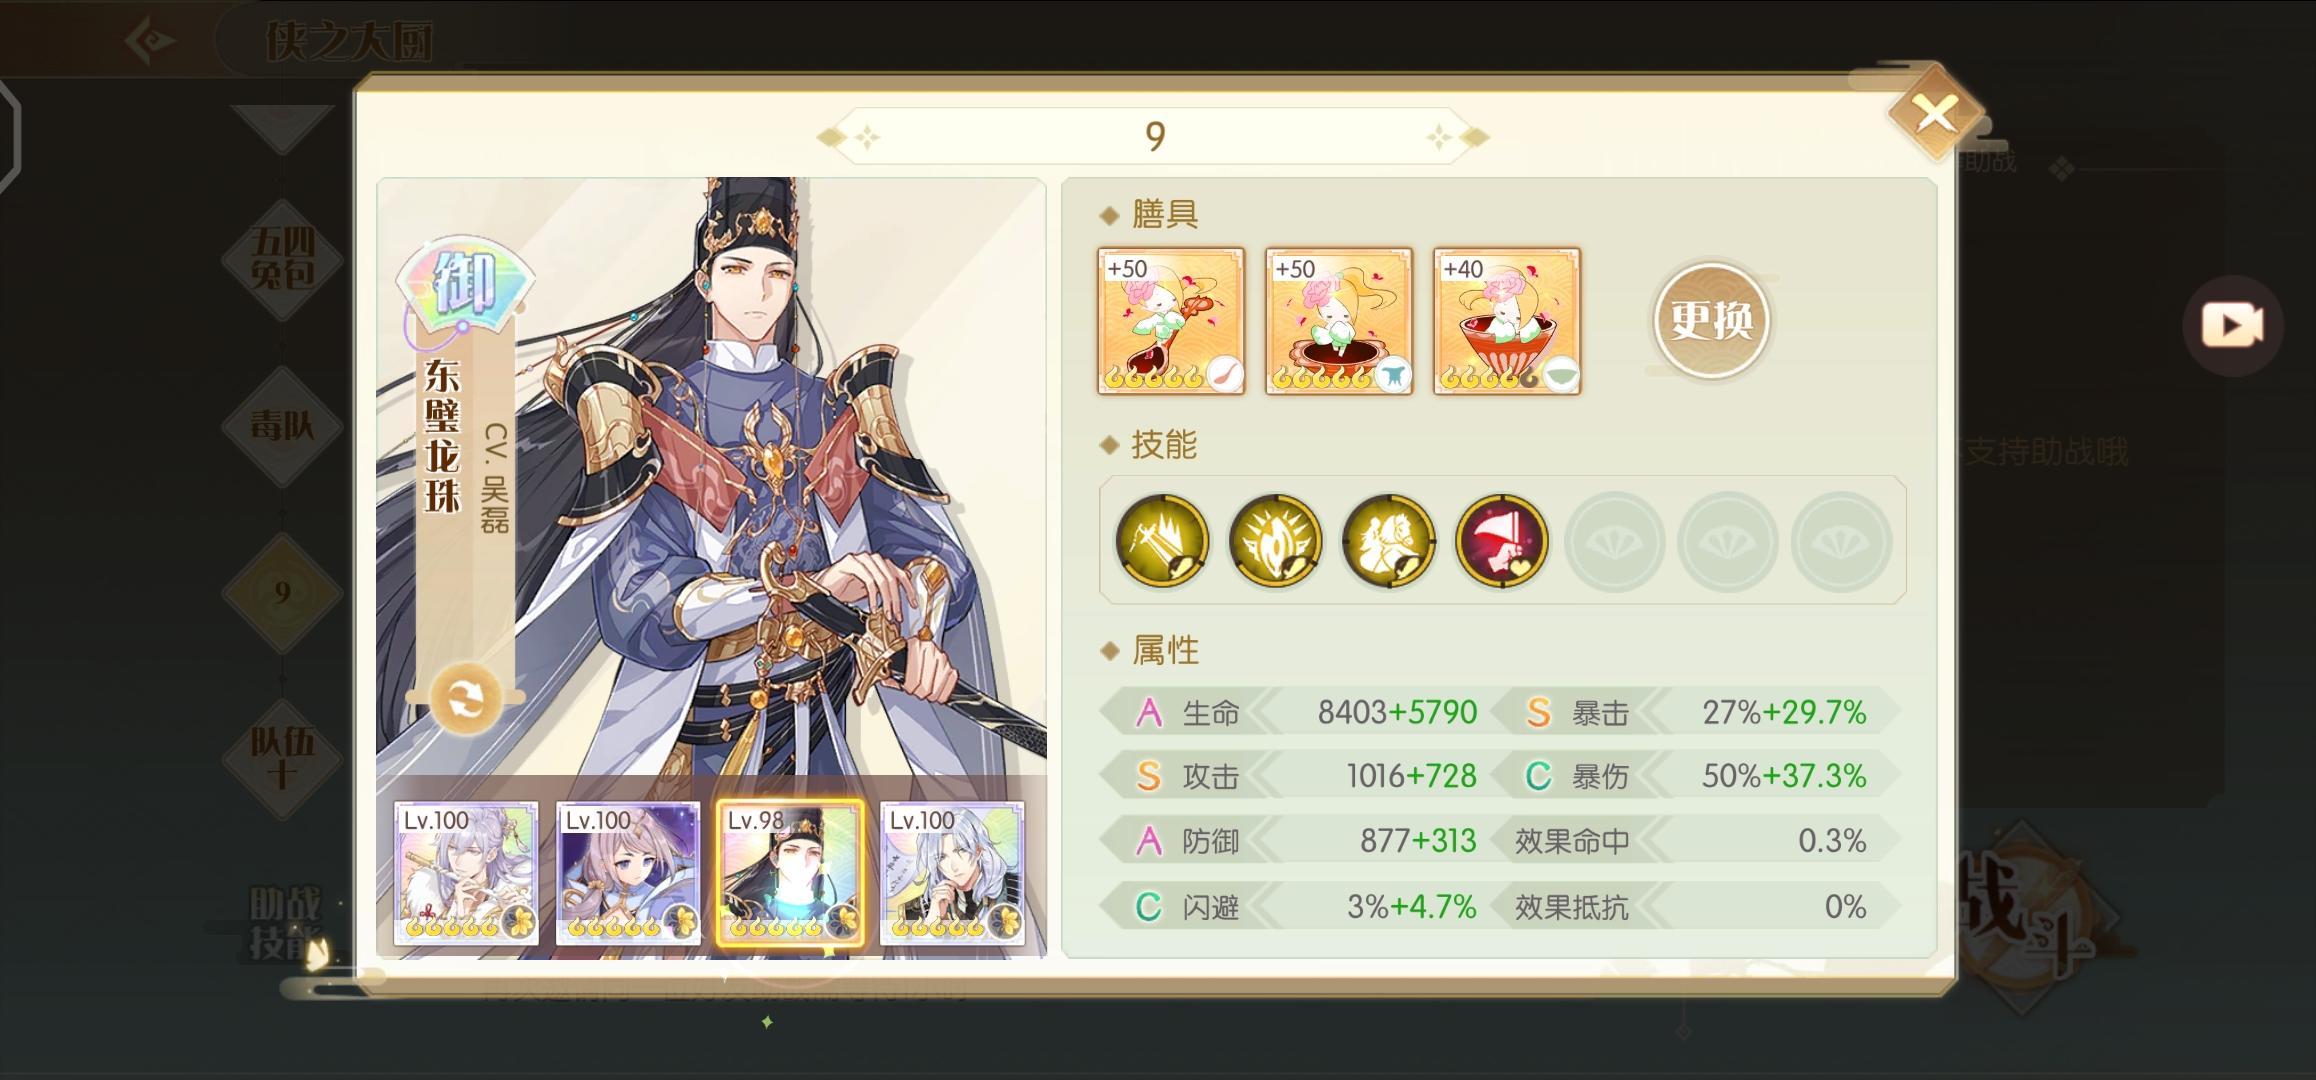Tap the first locked empty skill slot

pos(1614,541)
